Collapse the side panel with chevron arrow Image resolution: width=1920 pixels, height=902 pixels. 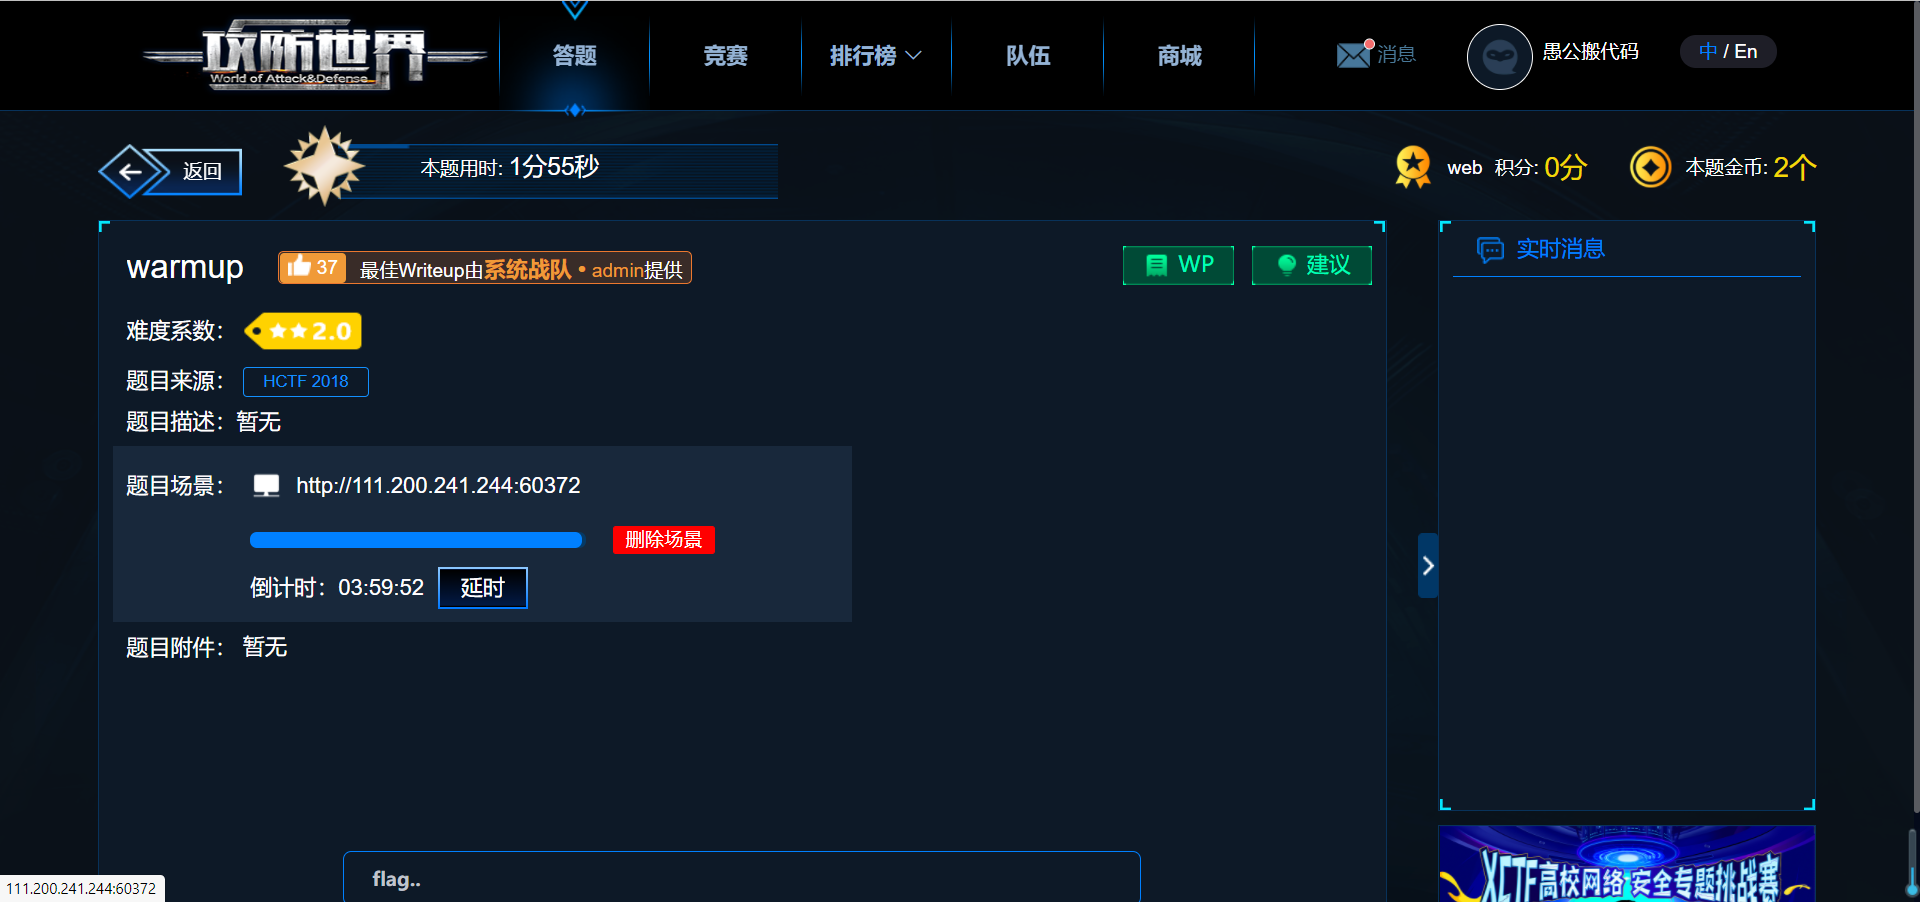tap(1428, 566)
